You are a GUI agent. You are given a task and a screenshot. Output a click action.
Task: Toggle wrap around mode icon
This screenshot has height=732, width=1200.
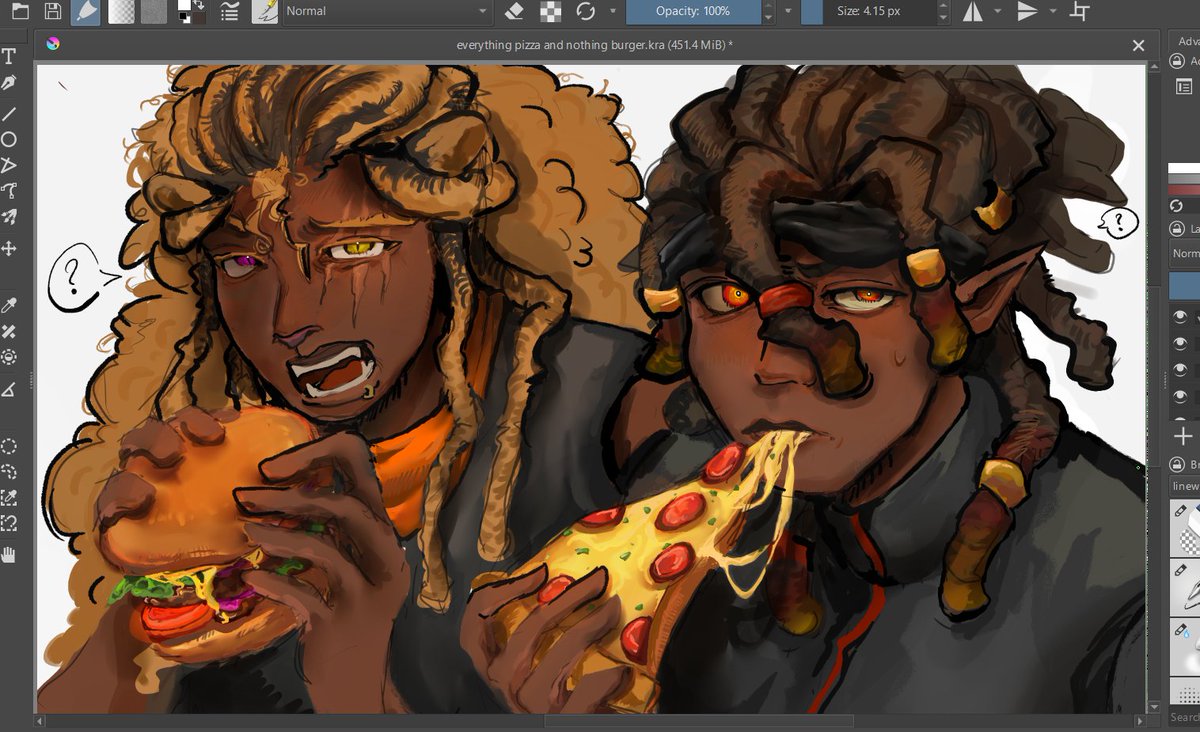pos(1080,12)
